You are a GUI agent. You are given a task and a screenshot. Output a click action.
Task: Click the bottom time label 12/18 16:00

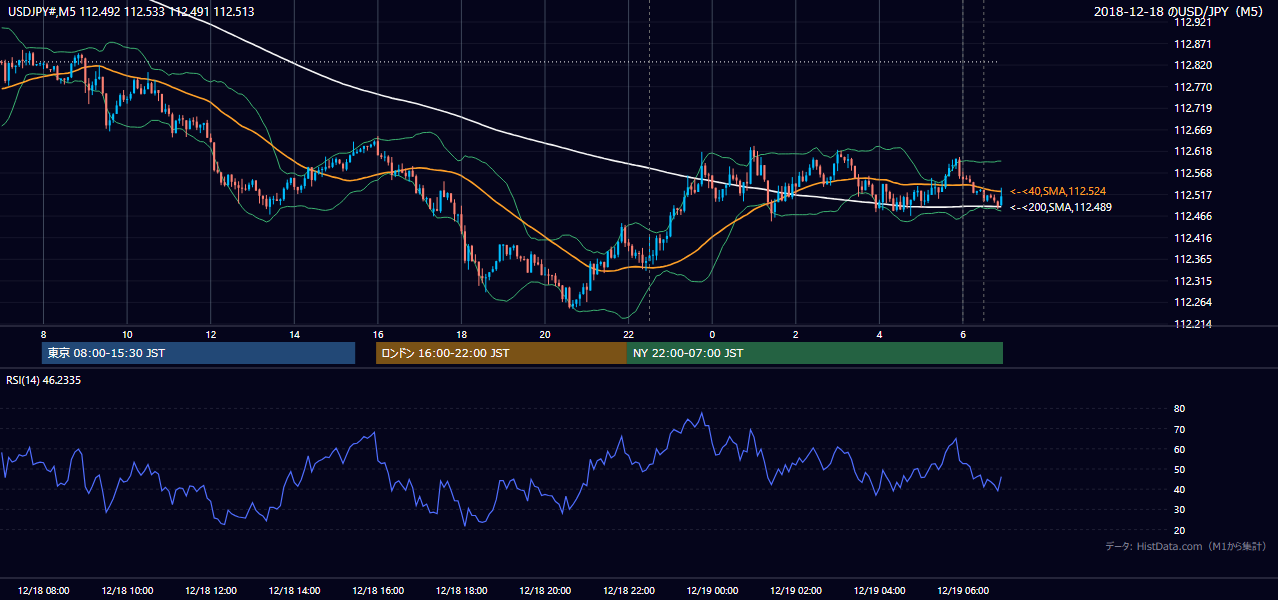point(378,591)
